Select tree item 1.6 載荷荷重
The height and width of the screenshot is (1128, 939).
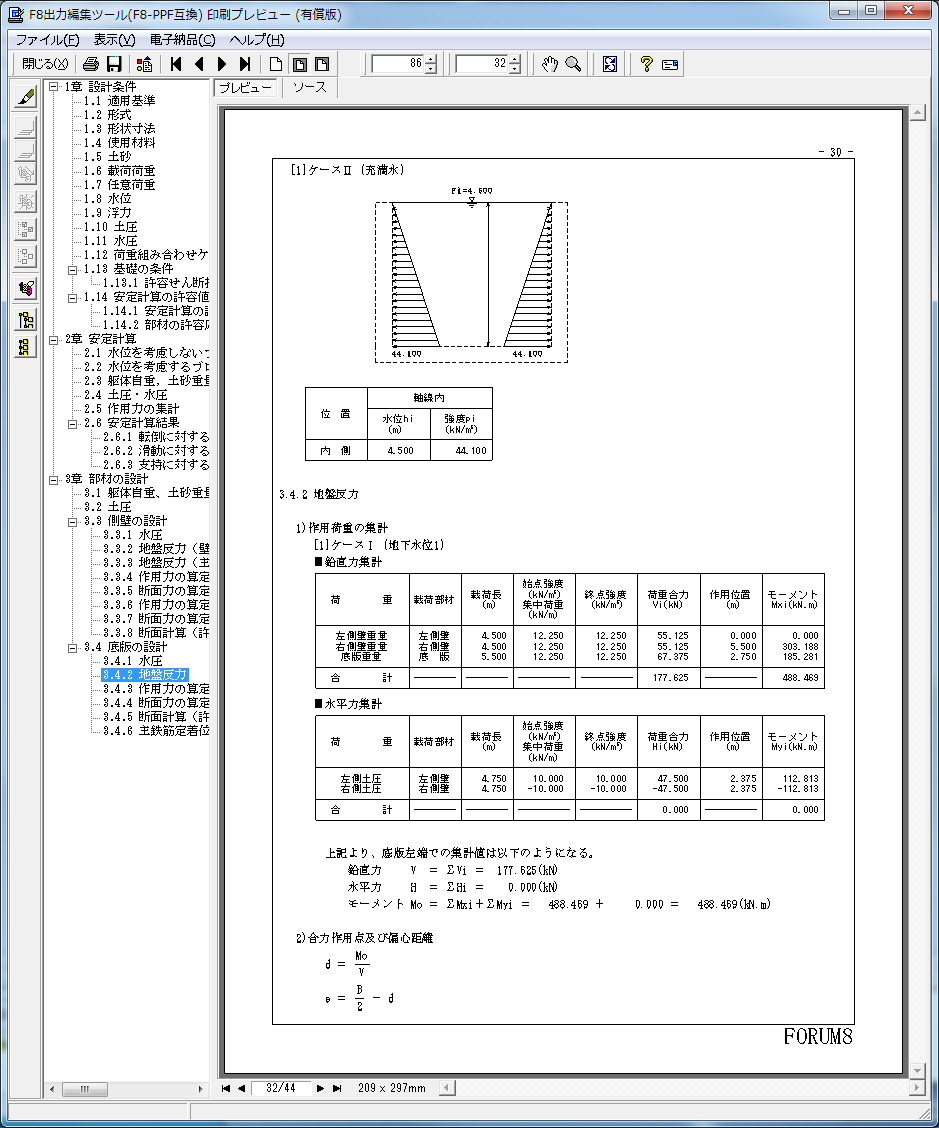click(119, 170)
